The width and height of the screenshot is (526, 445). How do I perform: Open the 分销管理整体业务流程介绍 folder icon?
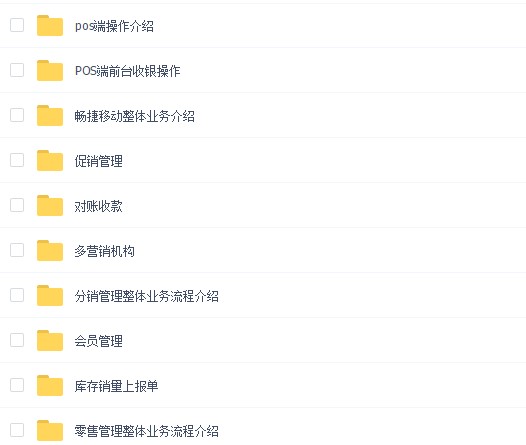tap(50, 295)
